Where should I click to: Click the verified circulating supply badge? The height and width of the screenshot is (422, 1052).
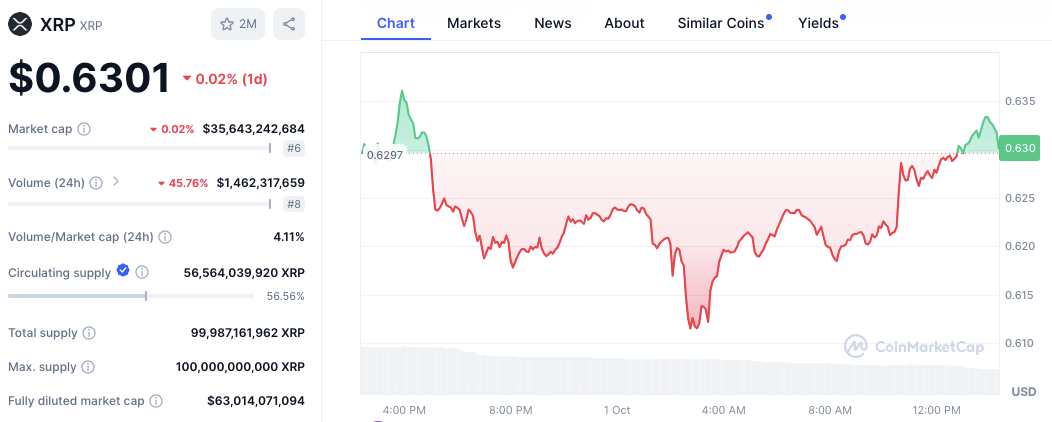(123, 271)
